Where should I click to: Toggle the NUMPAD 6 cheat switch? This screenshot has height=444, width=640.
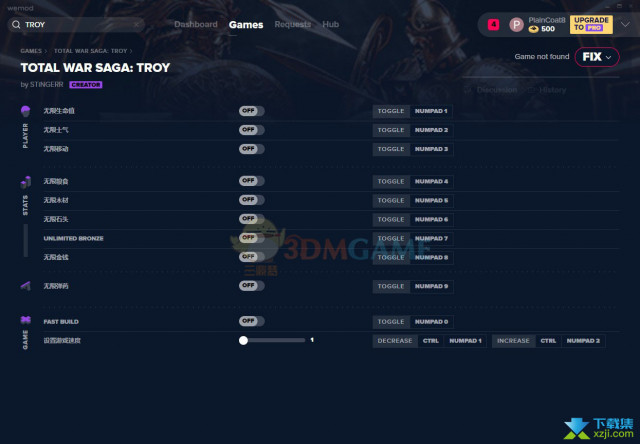(x=251, y=219)
